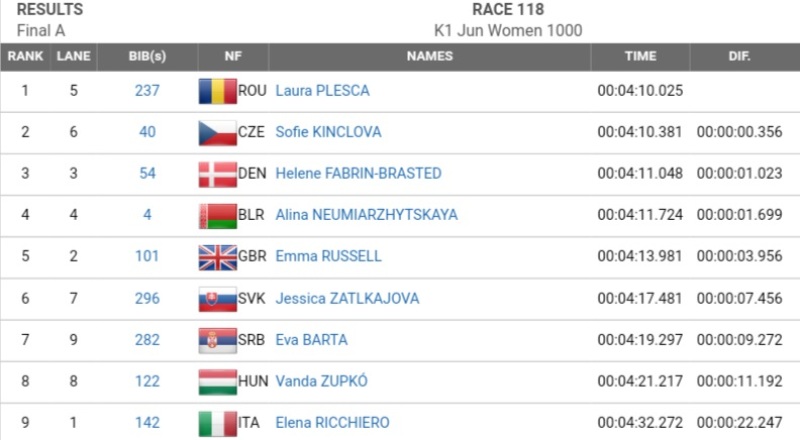Click the Italy flag icon

click(x=218, y=423)
